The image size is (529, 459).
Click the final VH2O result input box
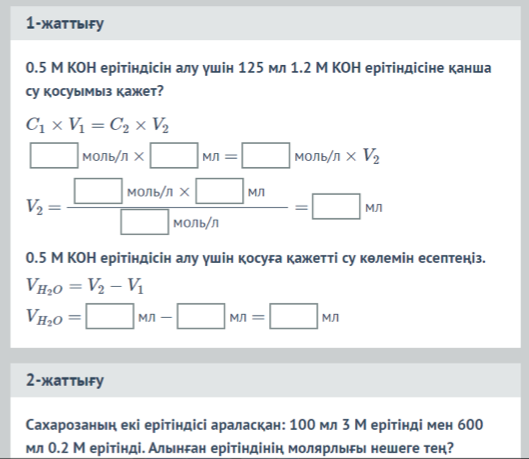point(294,316)
